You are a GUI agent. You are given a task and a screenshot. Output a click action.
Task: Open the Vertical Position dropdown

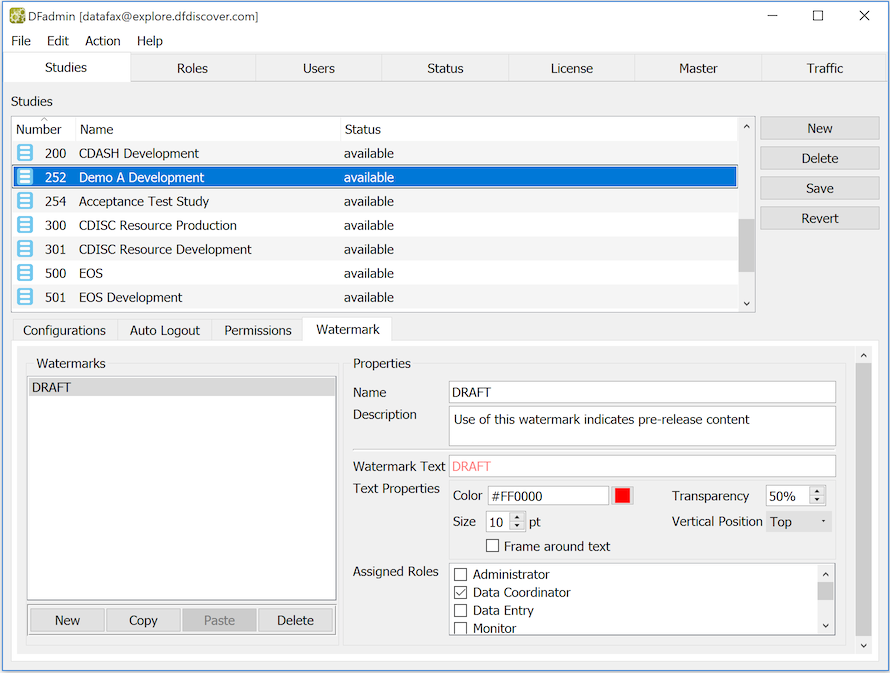(799, 521)
